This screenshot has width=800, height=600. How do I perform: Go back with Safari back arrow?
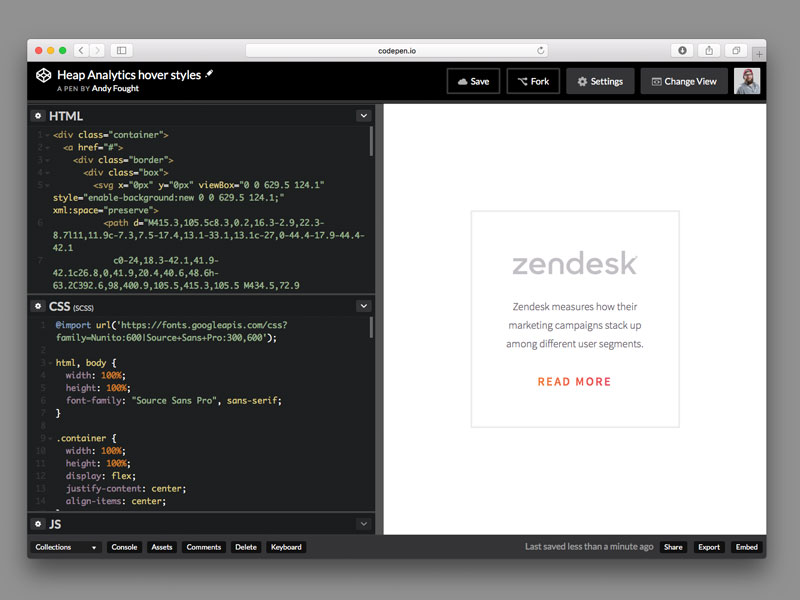[x=81, y=50]
